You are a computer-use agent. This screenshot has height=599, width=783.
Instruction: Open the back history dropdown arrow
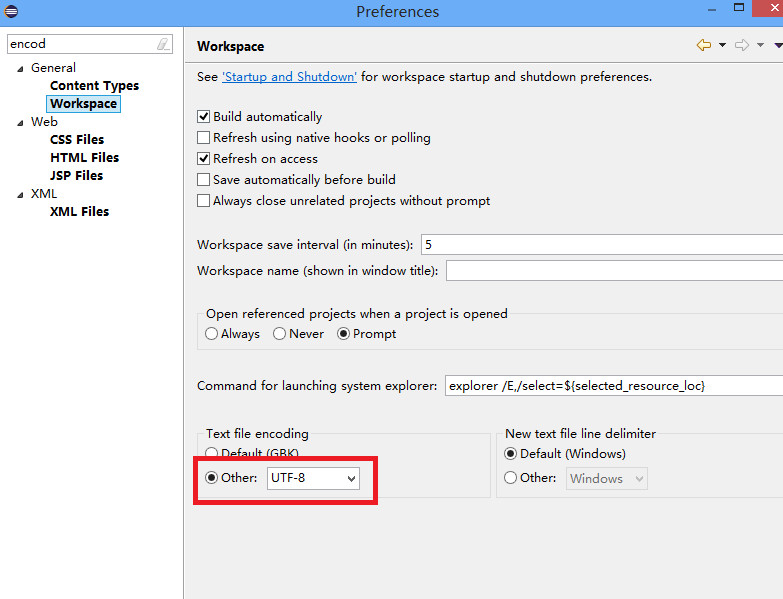point(722,45)
